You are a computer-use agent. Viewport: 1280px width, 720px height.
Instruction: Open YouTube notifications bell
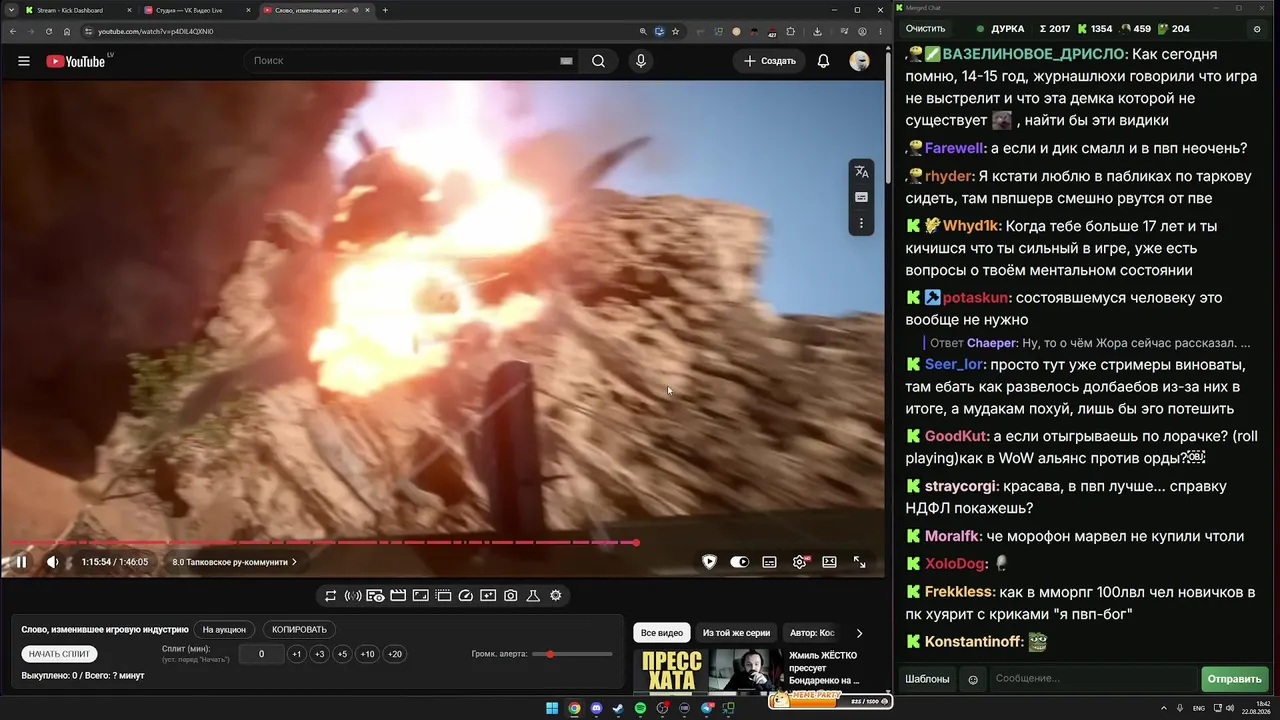[x=823, y=61]
